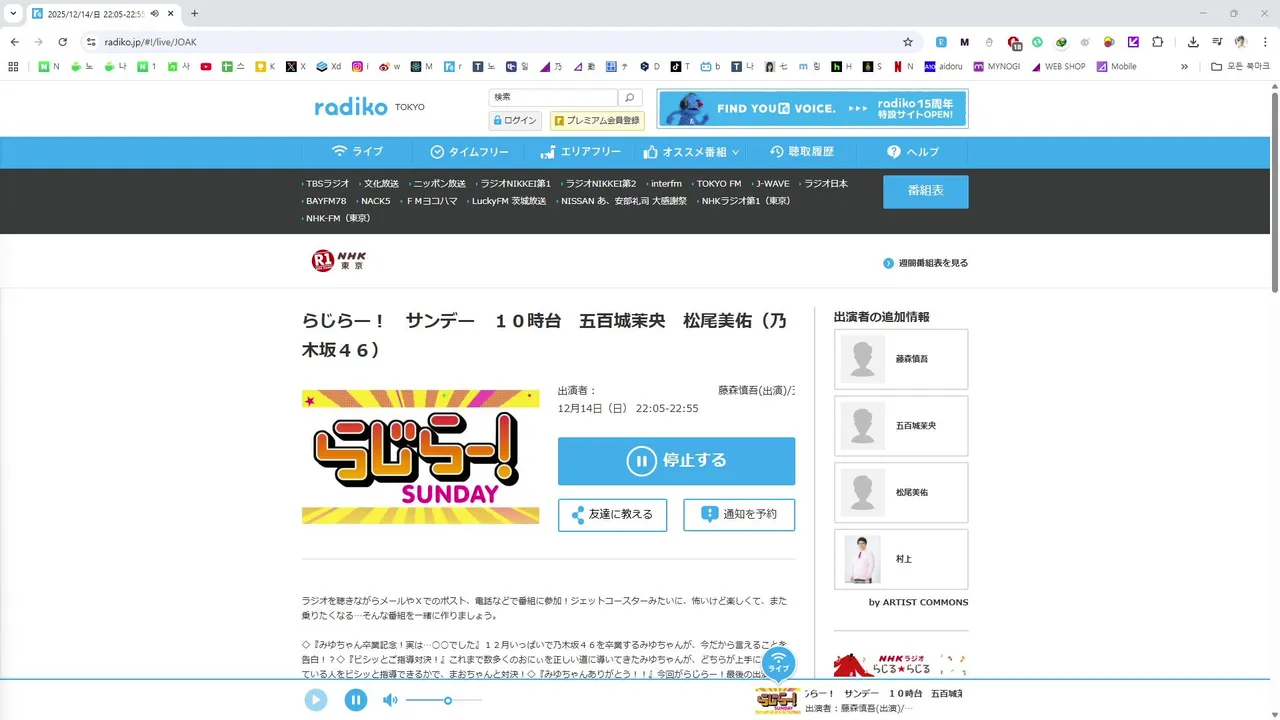The image size is (1280, 720).
Task: Expand the オススメ番組 dropdown menu
Action: (691, 152)
